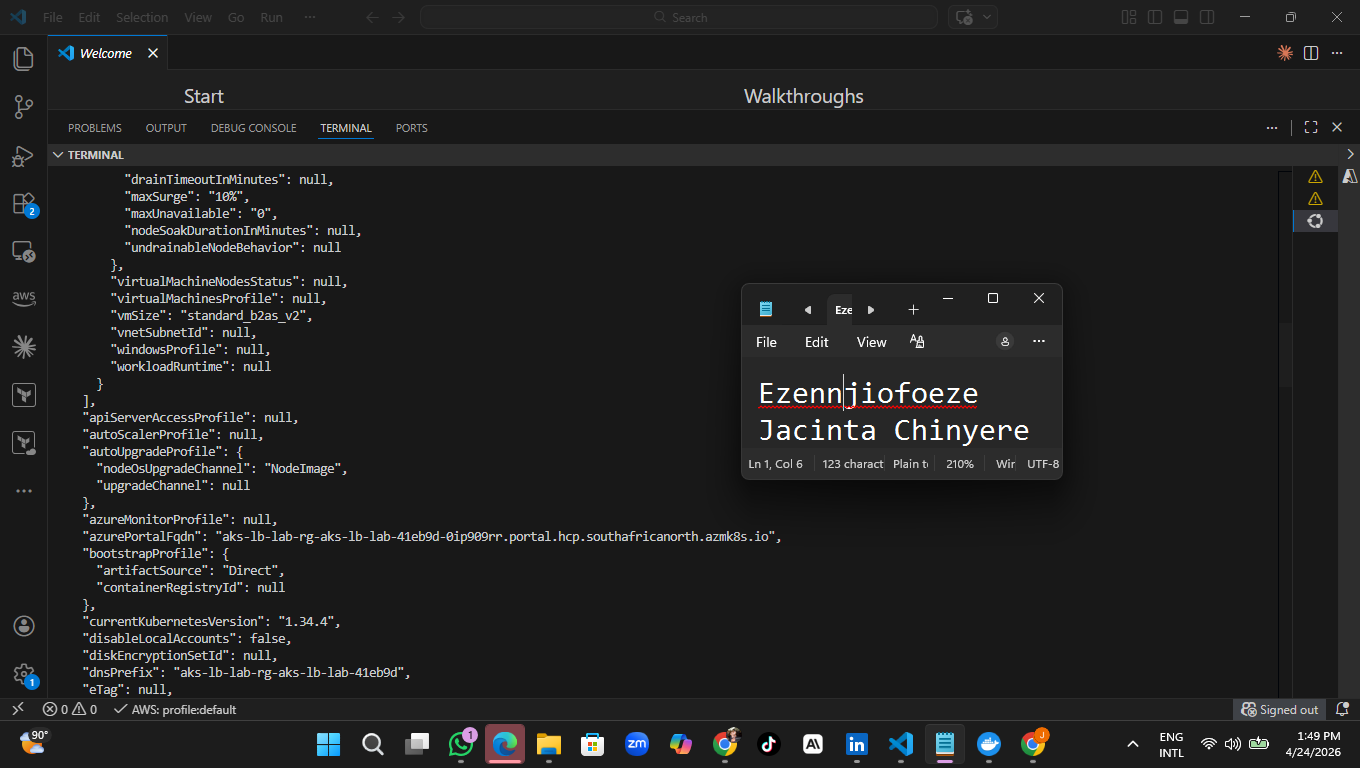Open the Accounts menu in activity bar
The width and height of the screenshot is (1360, 768).
[24, 626]
